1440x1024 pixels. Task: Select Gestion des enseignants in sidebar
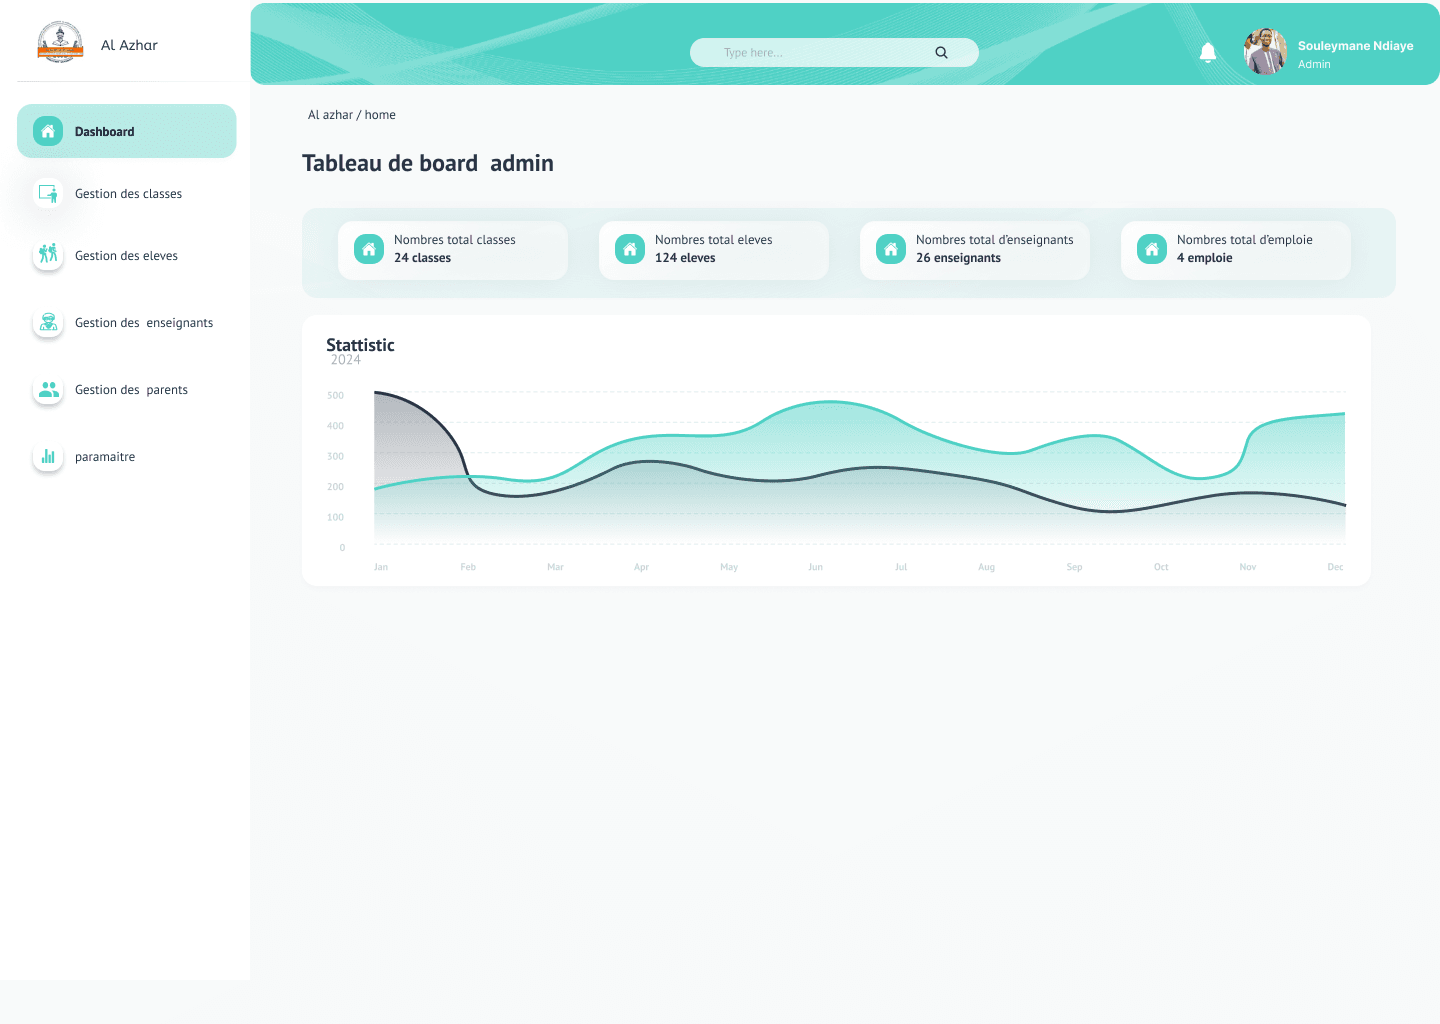143,323
